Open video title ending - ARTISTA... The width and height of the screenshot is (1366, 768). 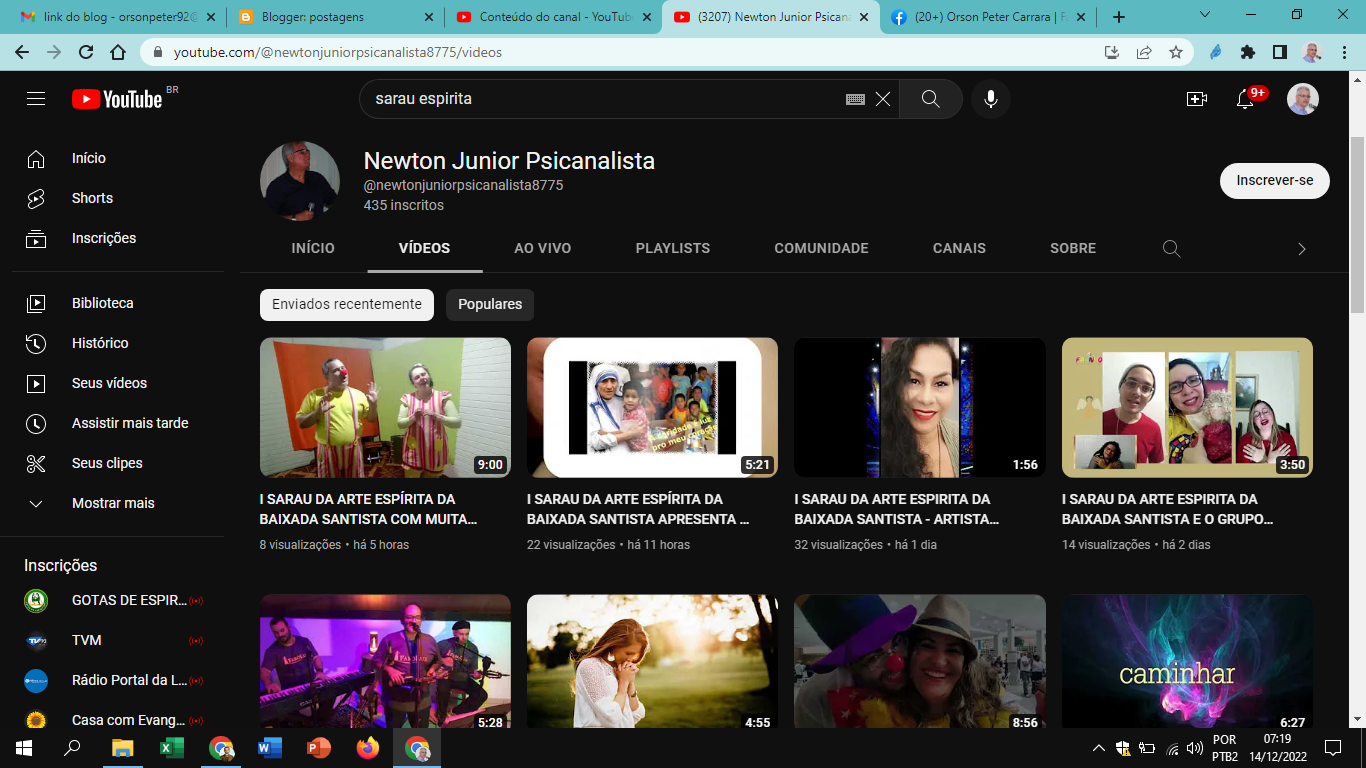(897, 509)
